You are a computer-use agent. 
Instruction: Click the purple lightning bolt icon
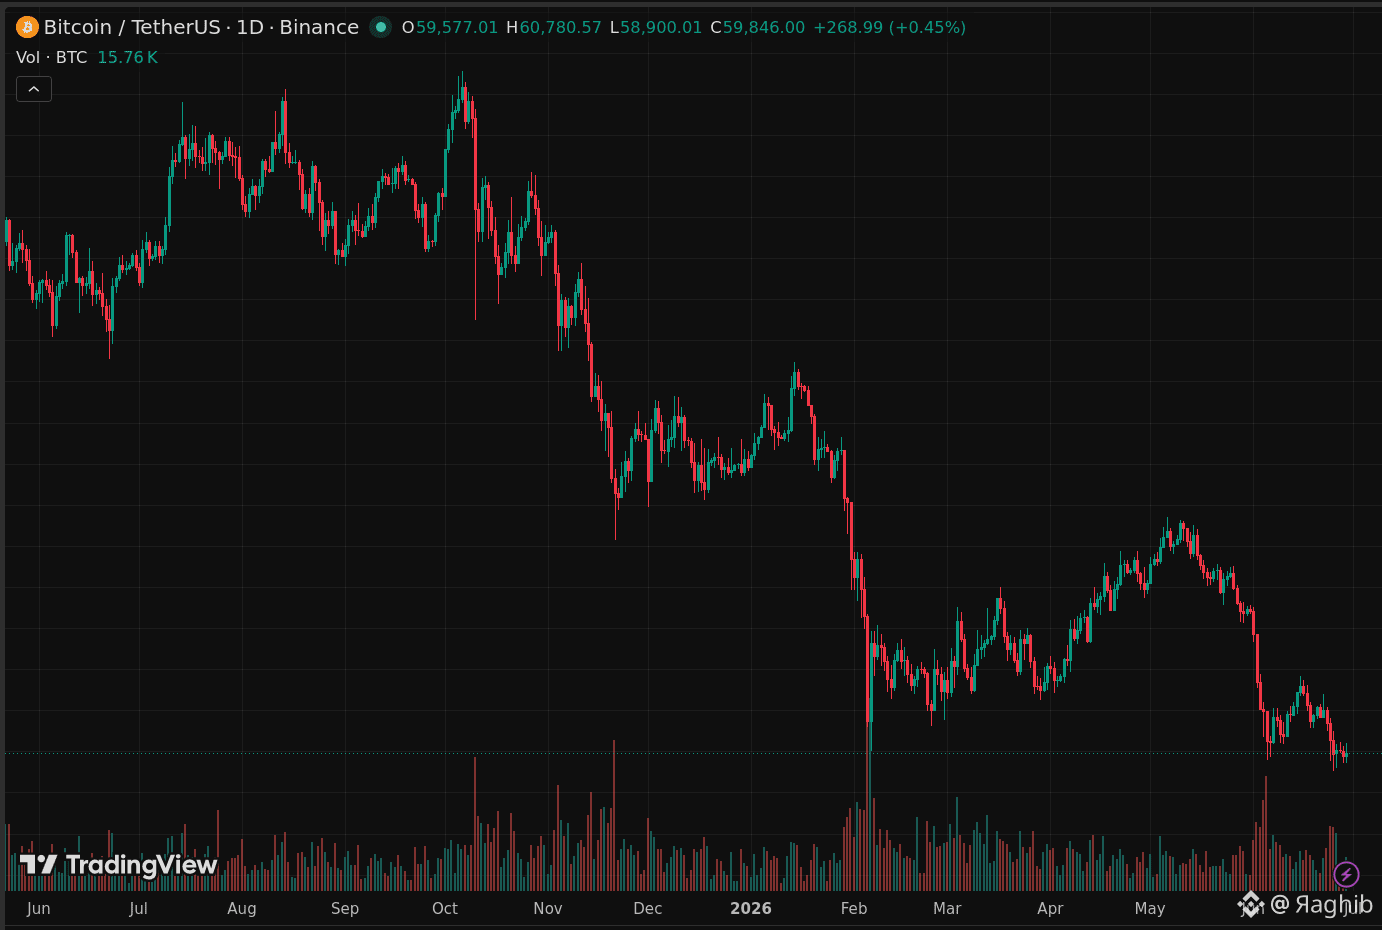pyautogui.click(x=1346, y=875)
